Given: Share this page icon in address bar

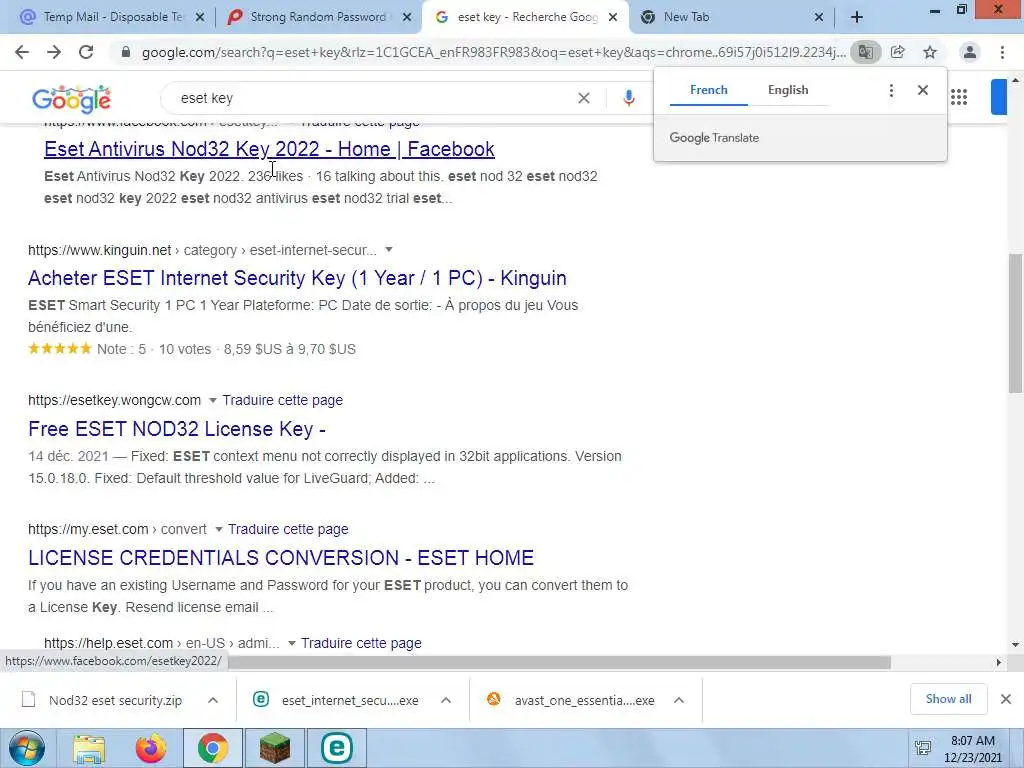Looking at the screenshot, I should coord(898,52).
